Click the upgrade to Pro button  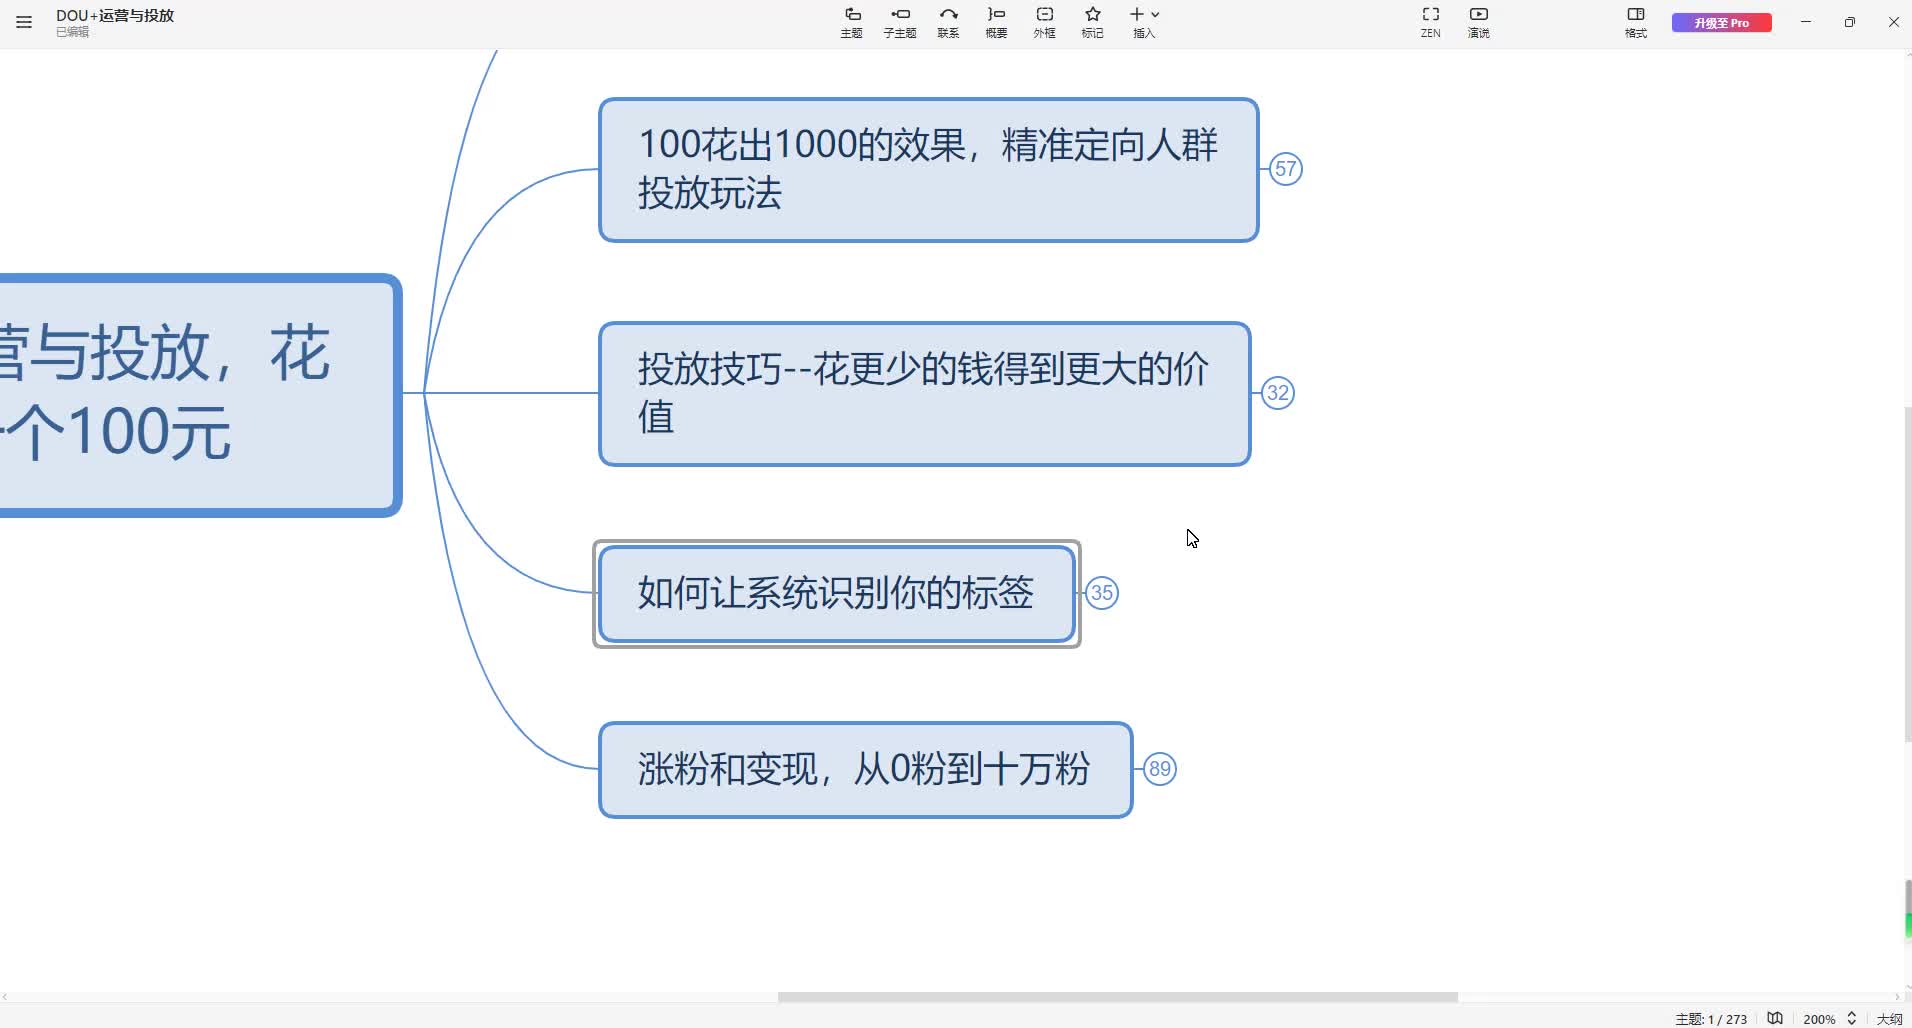[x=1722, y=22]
